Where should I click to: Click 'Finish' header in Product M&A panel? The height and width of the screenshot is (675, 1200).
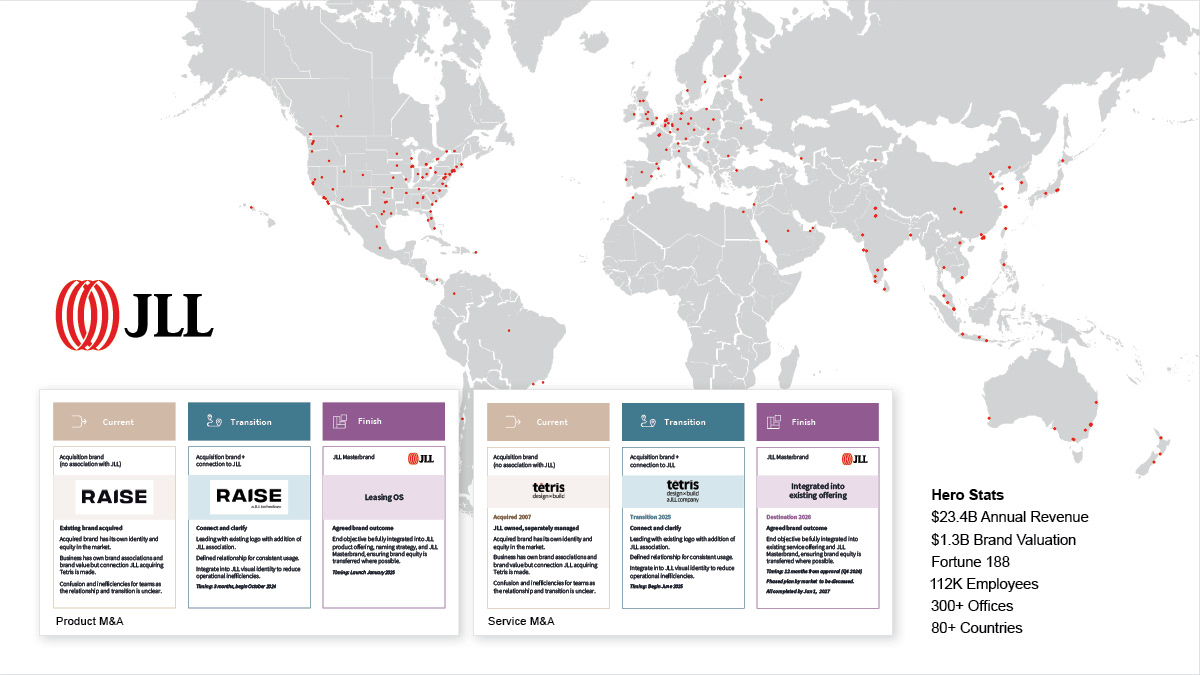click(x=384, y=422)
